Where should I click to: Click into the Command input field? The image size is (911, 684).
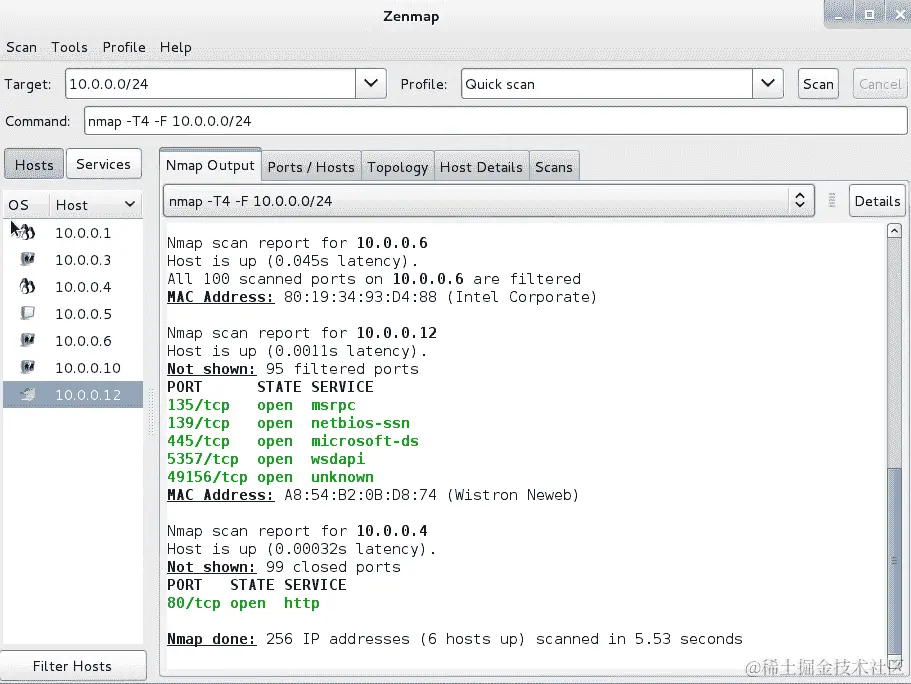pos(496,121)
